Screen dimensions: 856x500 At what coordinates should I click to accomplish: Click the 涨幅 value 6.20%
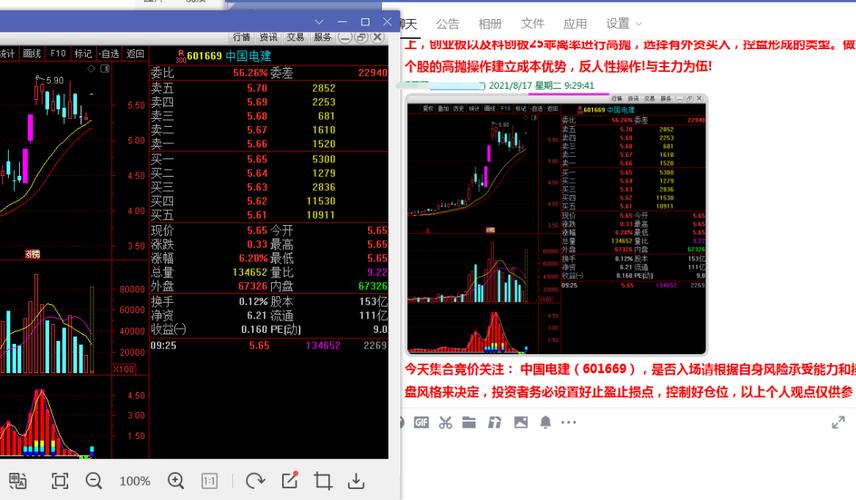[x=253, y=258]
